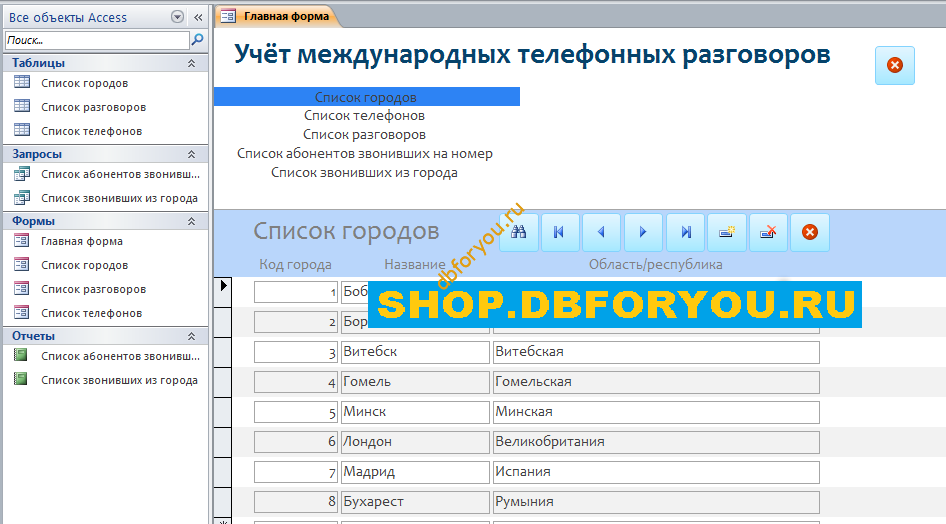Collapse the Запросы group
This screenshot has height=524, width=946.
tap(191, 154)
